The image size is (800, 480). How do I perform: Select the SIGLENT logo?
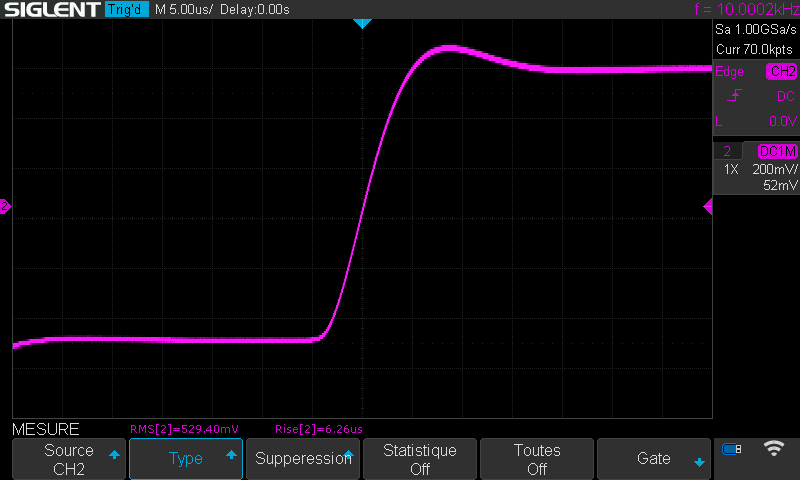(x=52, y=9)
